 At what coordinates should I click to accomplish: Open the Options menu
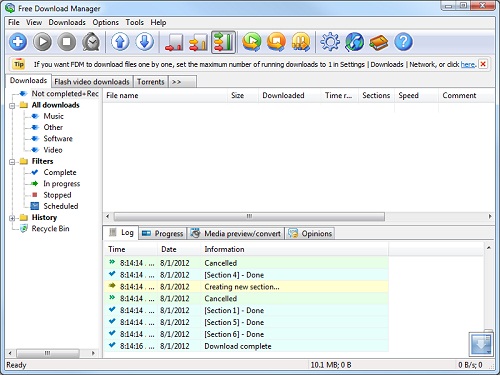(x=106, y=22)
